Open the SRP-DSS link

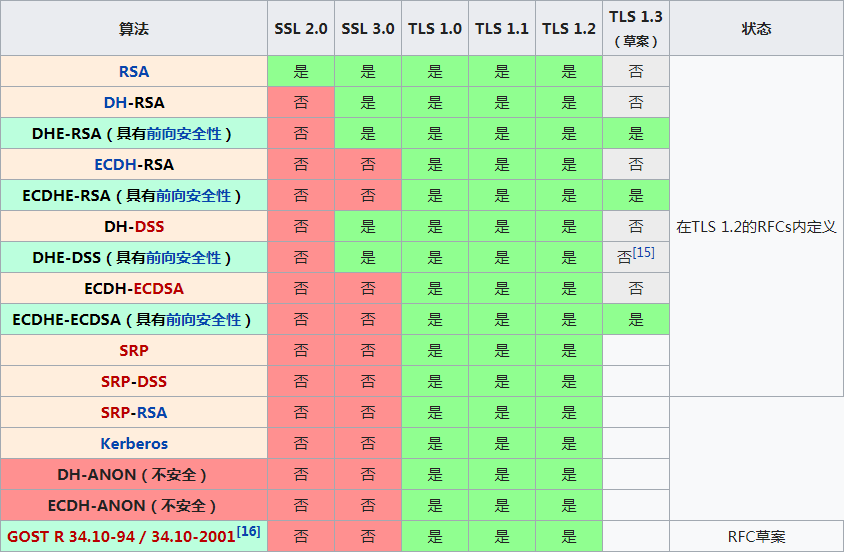[134, 382]
